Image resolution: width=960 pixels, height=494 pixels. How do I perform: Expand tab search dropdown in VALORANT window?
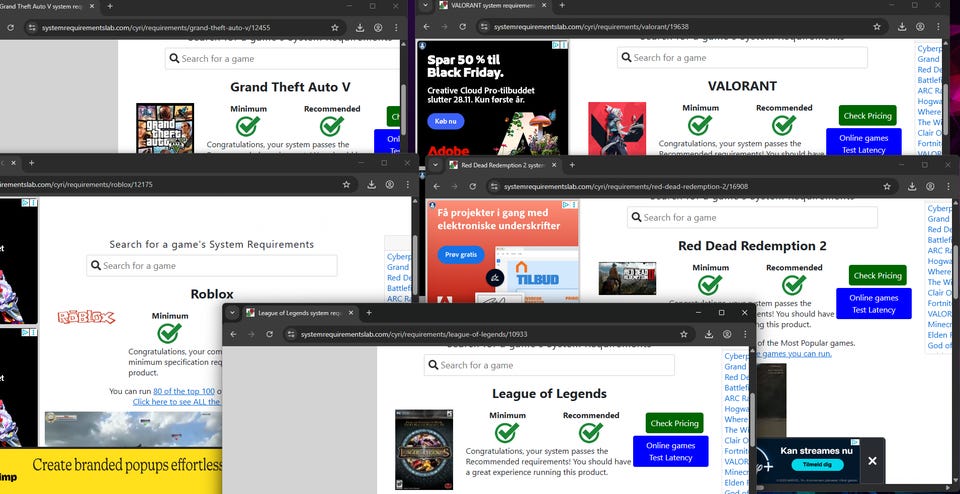pyautogui.click(x=426, y=6)
